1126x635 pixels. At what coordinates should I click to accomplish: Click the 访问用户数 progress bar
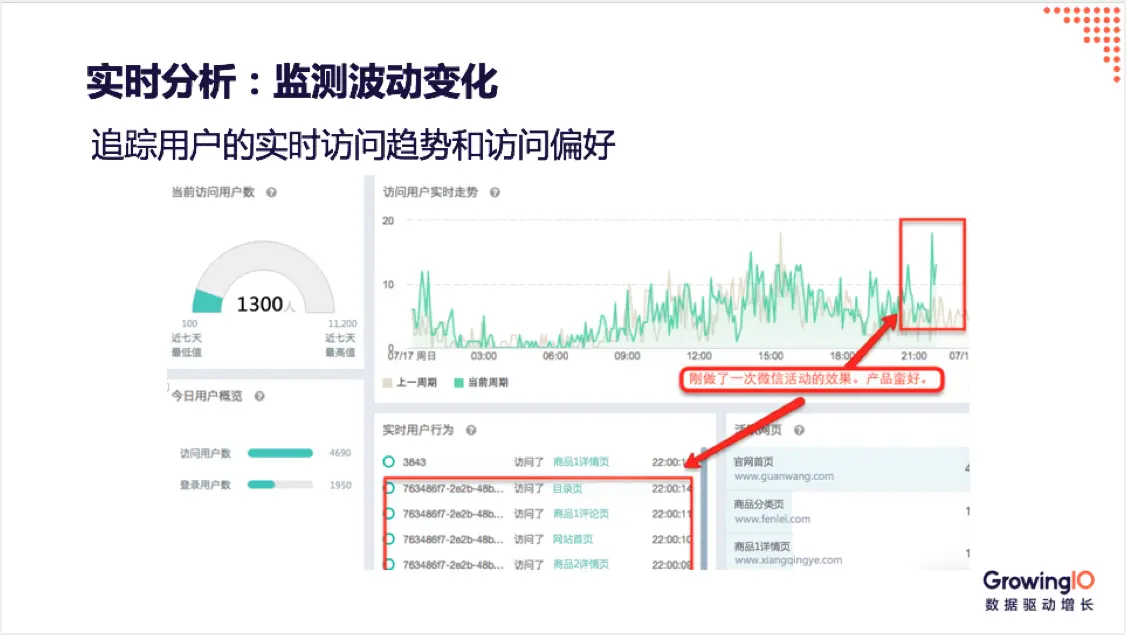(280, 453)
